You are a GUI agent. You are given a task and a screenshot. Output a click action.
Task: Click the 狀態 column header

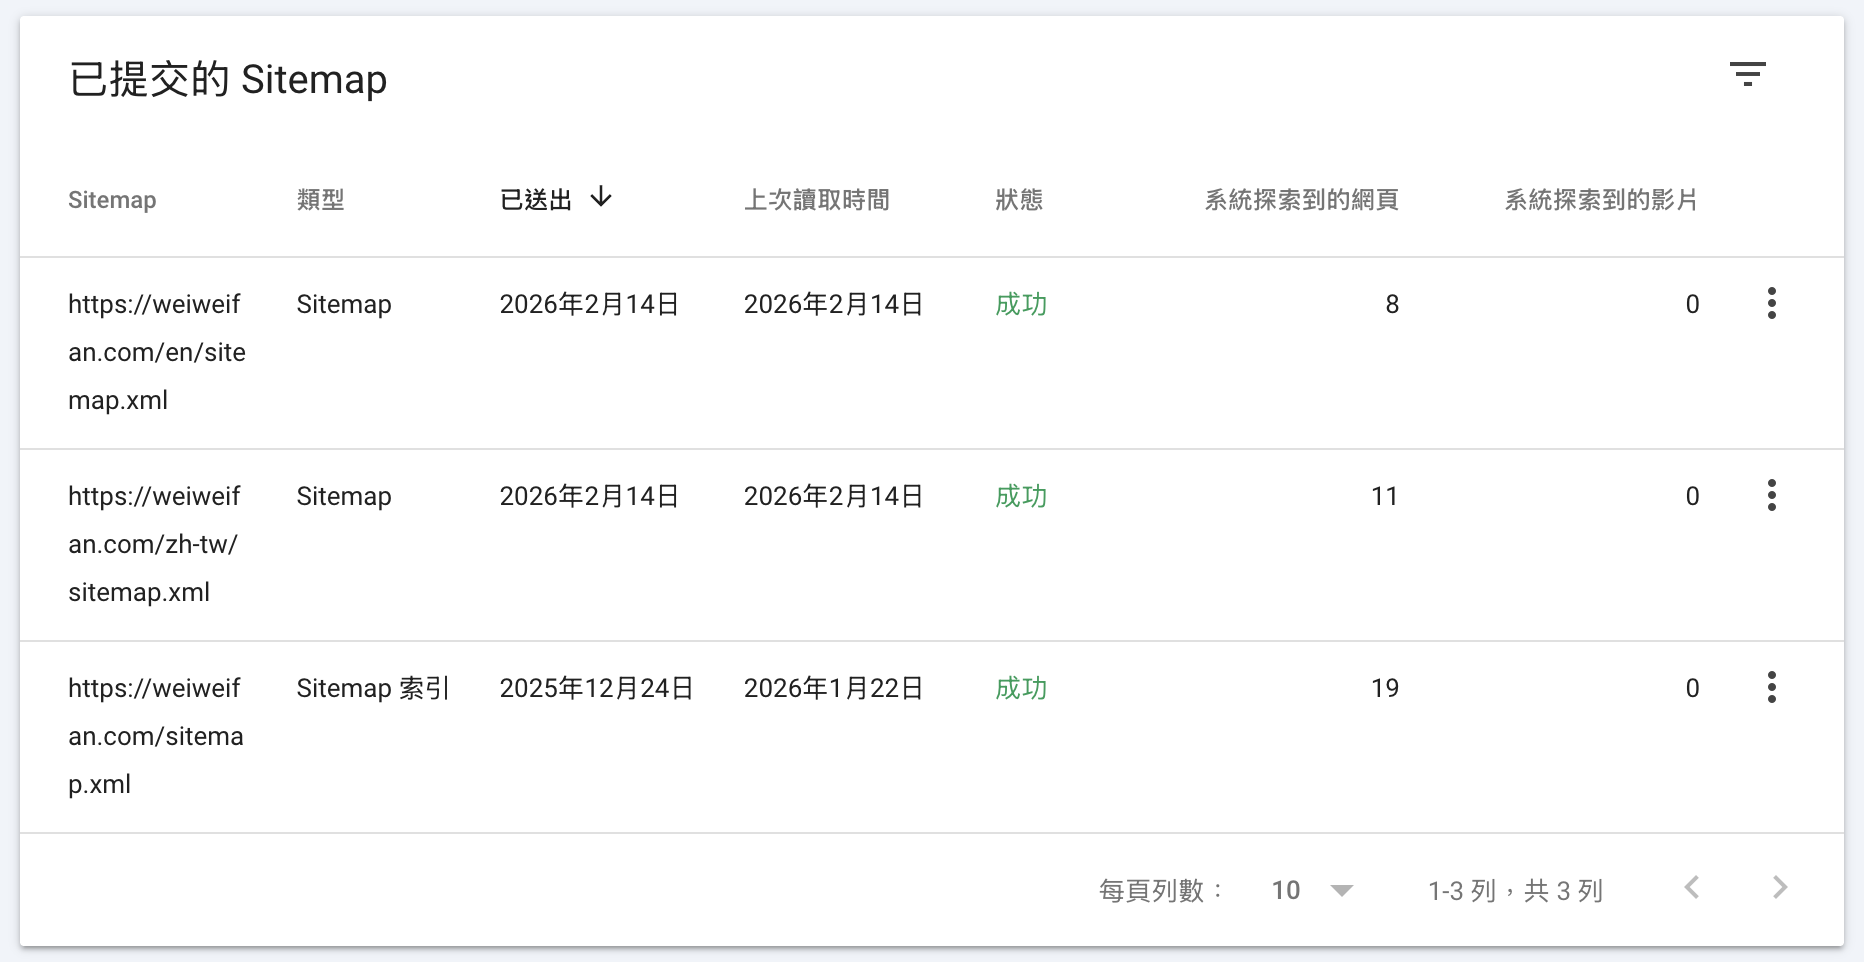1019,200
